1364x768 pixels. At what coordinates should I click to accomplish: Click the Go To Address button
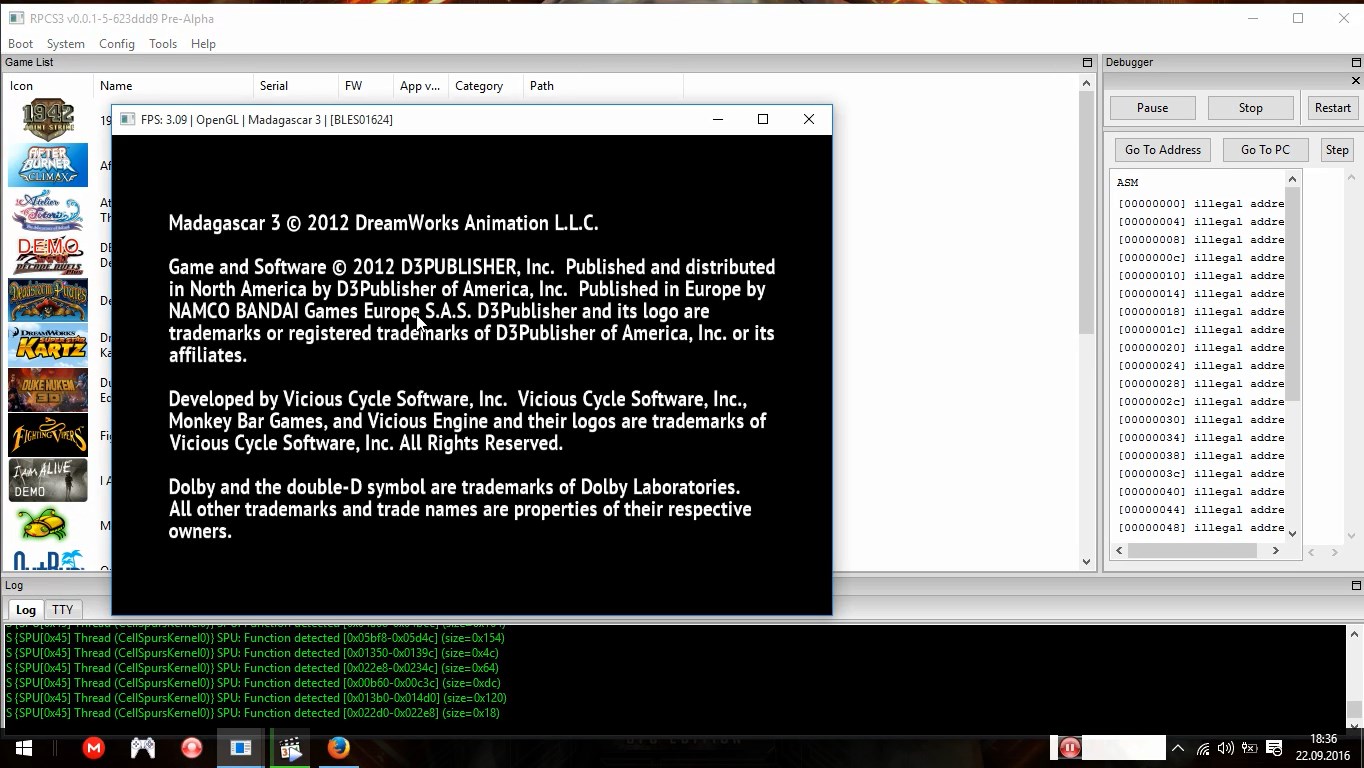[1162, 150]
